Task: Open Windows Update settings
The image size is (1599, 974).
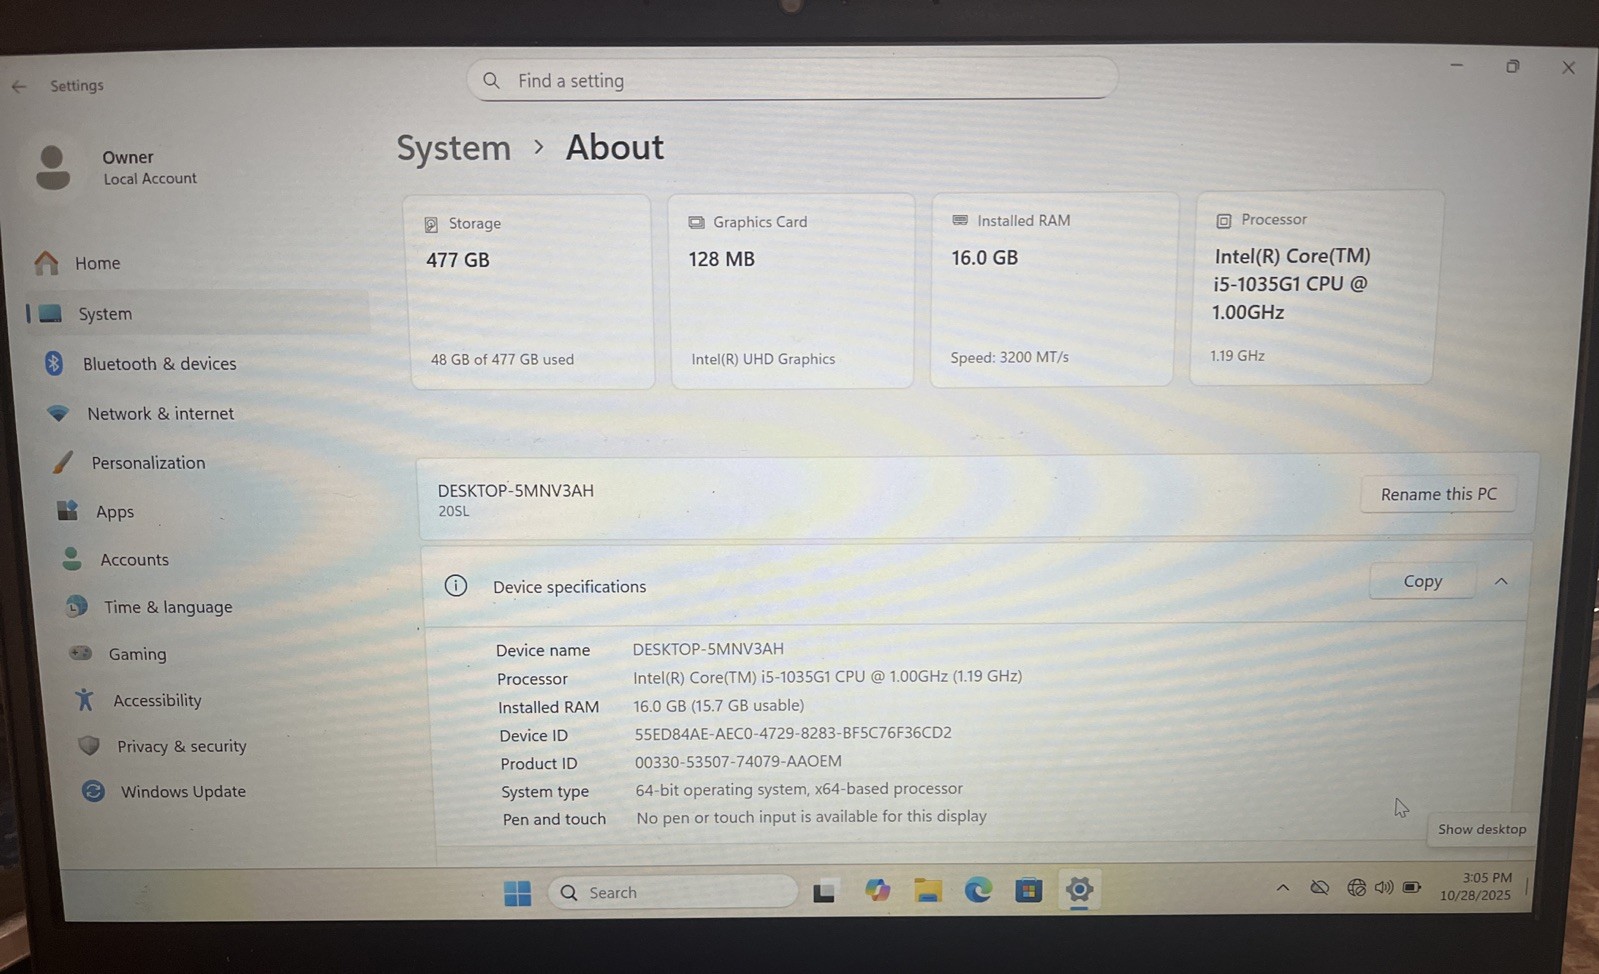Action: point(164,791)
